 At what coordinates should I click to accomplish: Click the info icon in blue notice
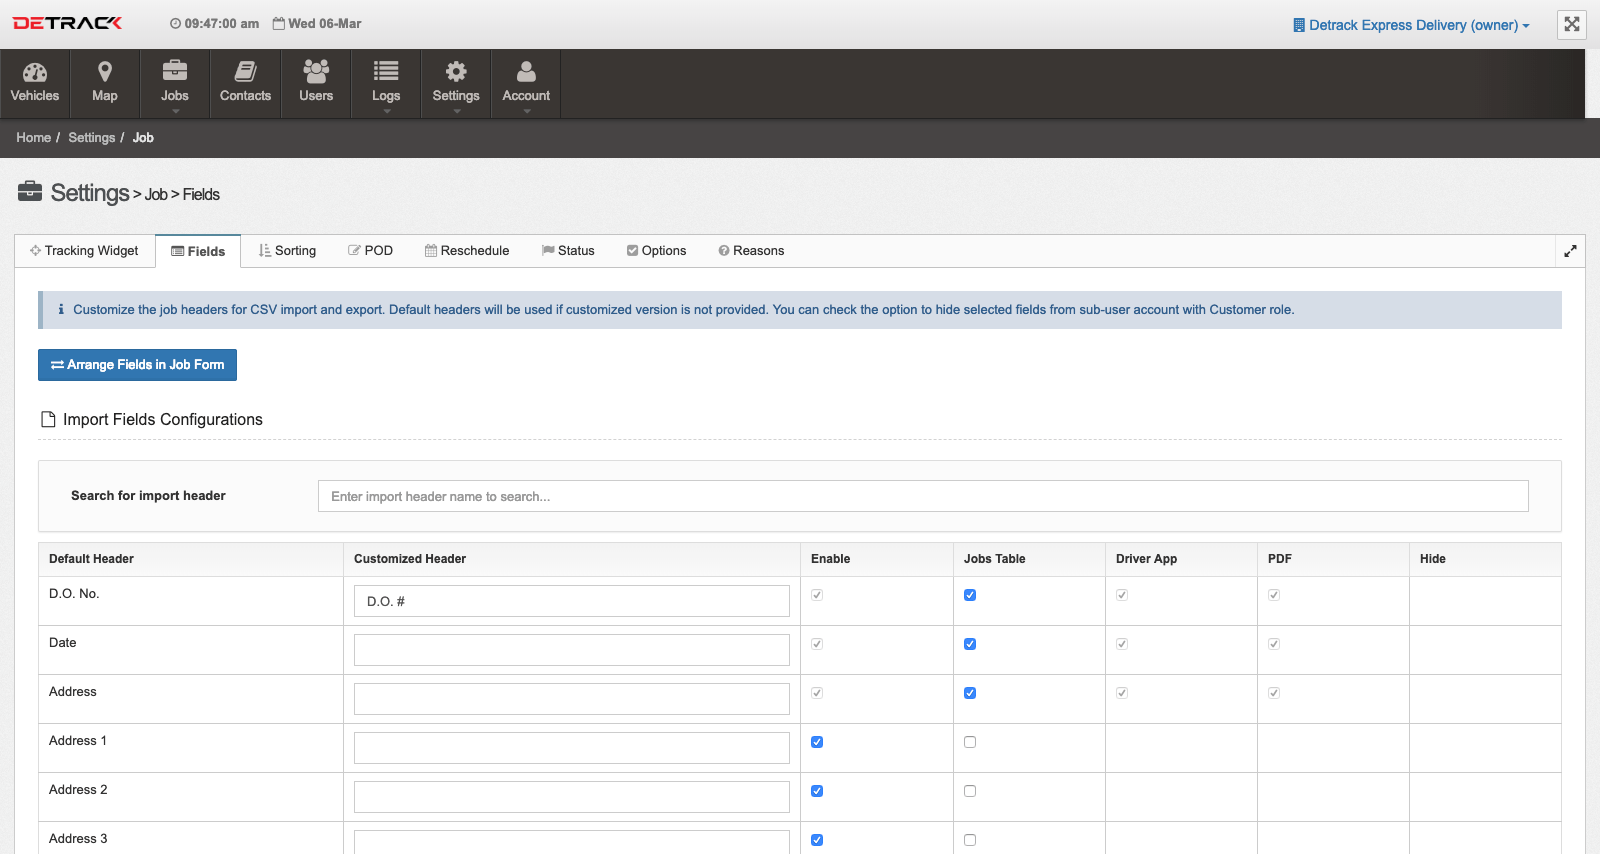[61, 310]
